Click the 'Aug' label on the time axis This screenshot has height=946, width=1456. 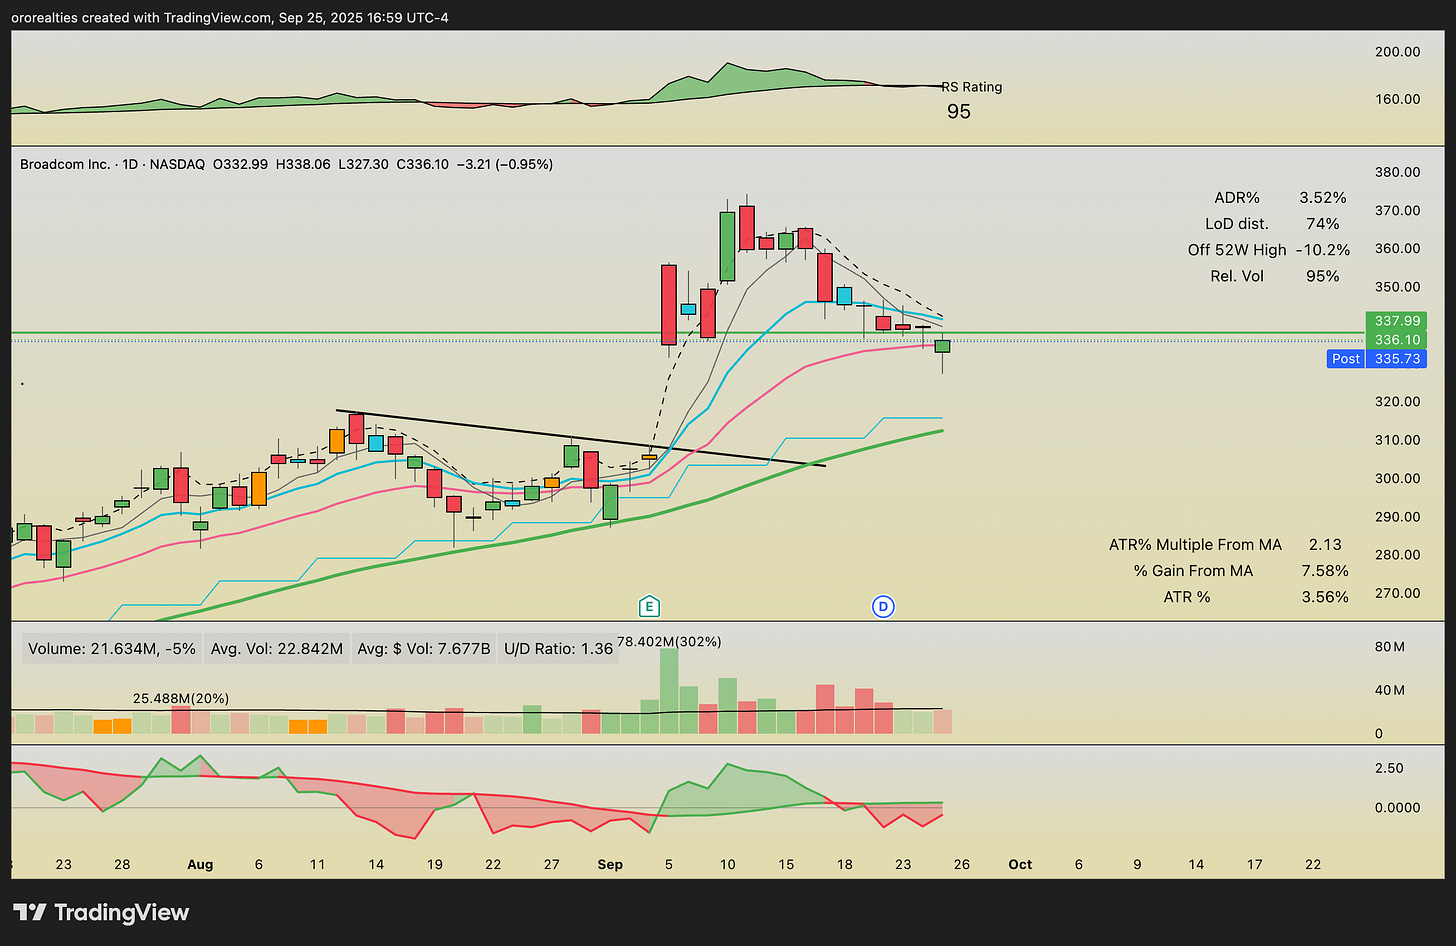tap(200, 865)
